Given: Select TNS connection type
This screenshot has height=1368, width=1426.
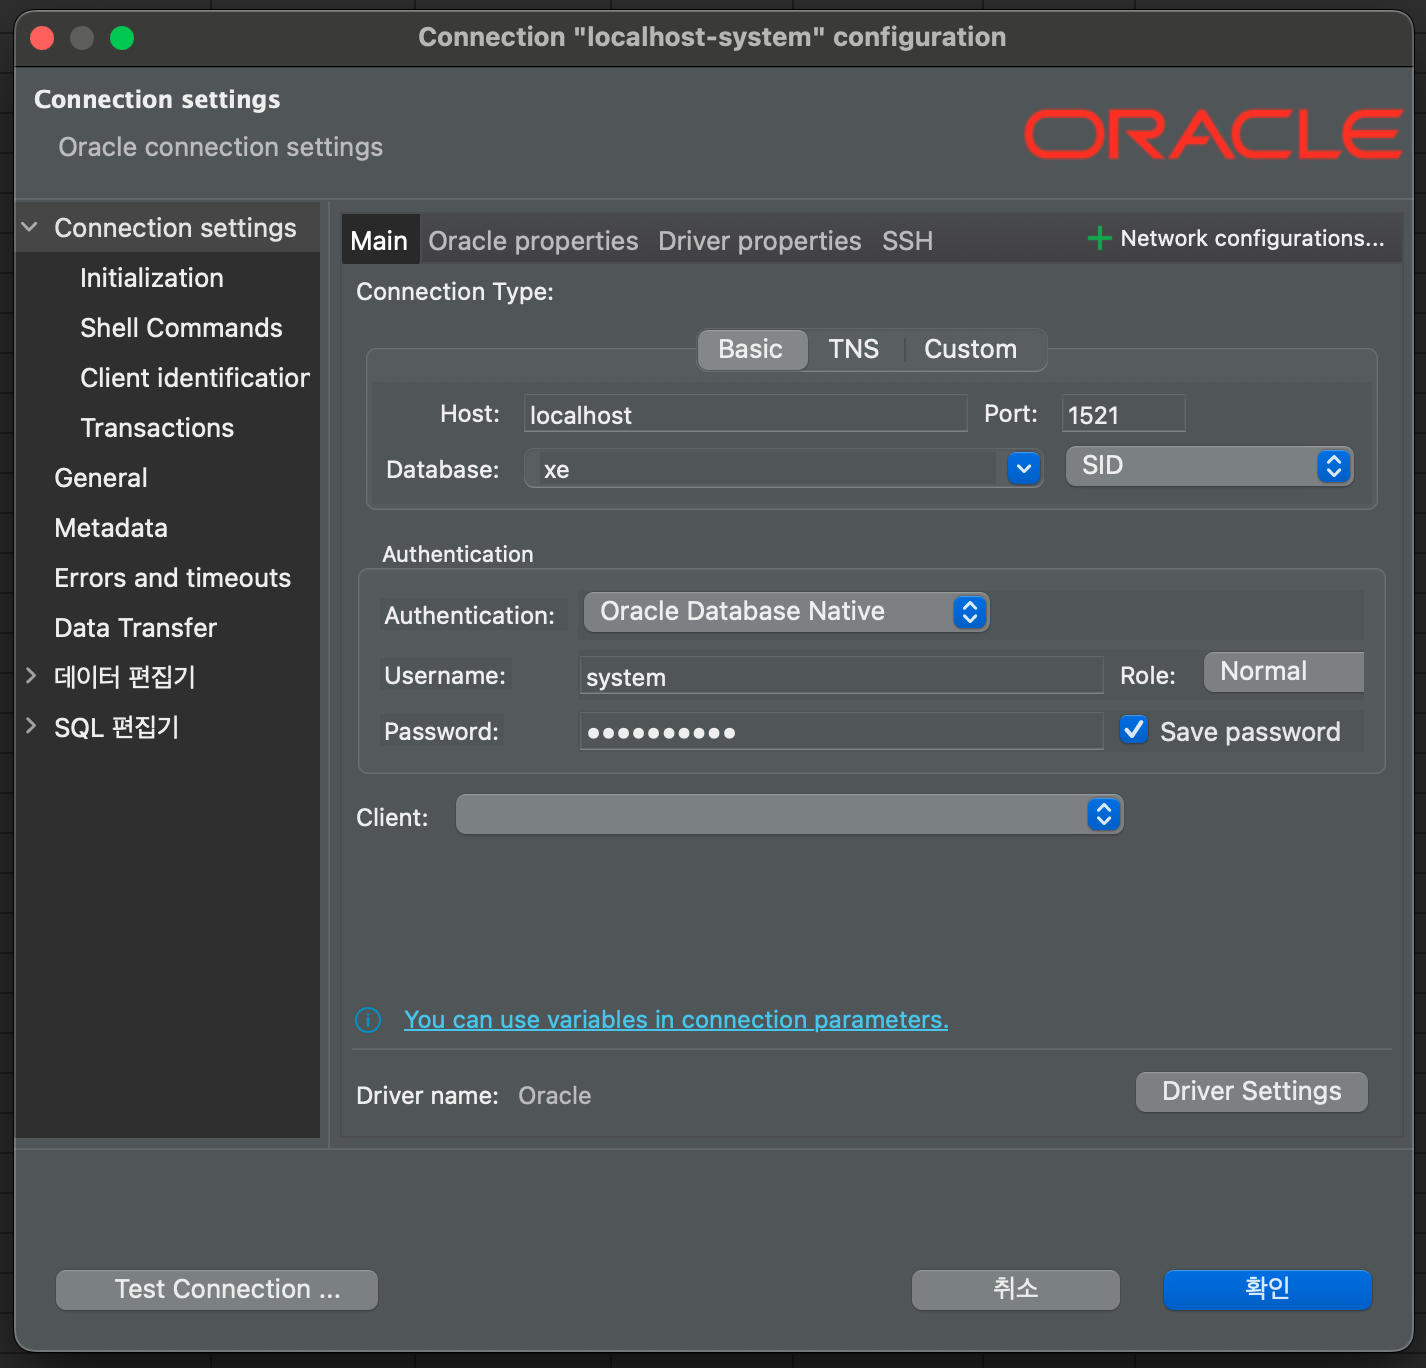Looking at the screenshot, I should 853,349.
